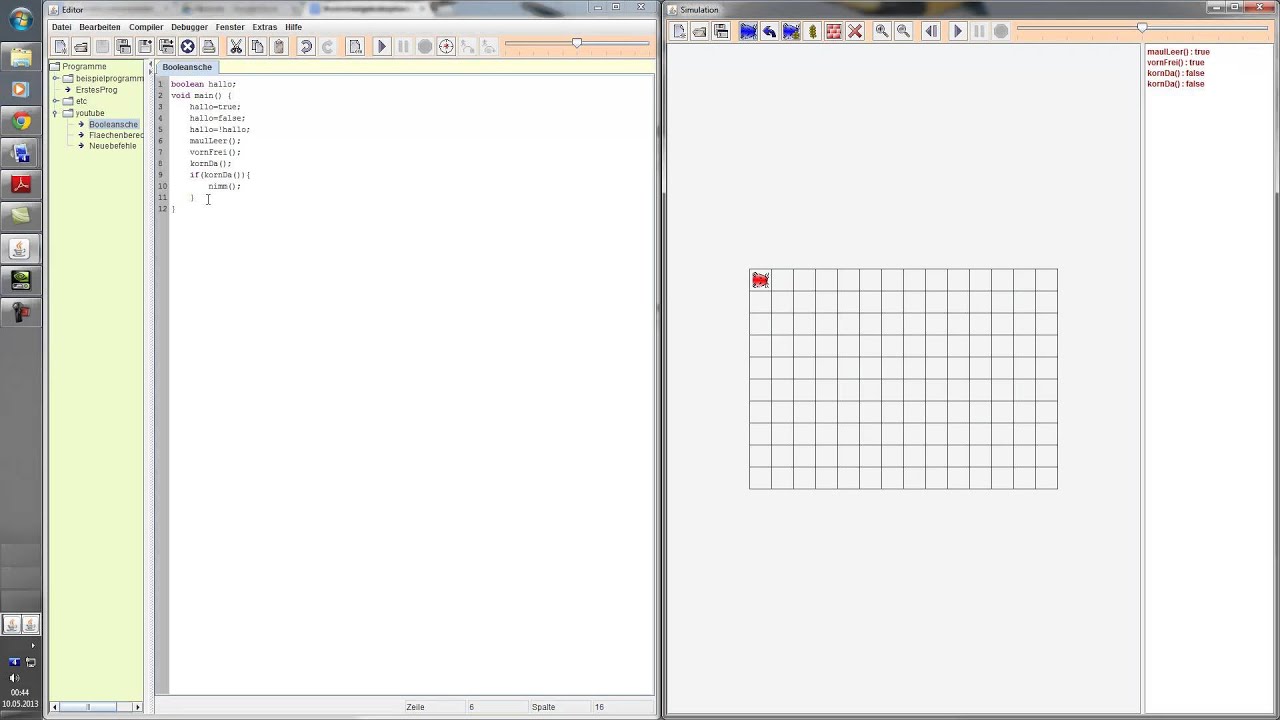Open the Datei menu
This screenshot has width=1280, height=720.
click(61, 27)
